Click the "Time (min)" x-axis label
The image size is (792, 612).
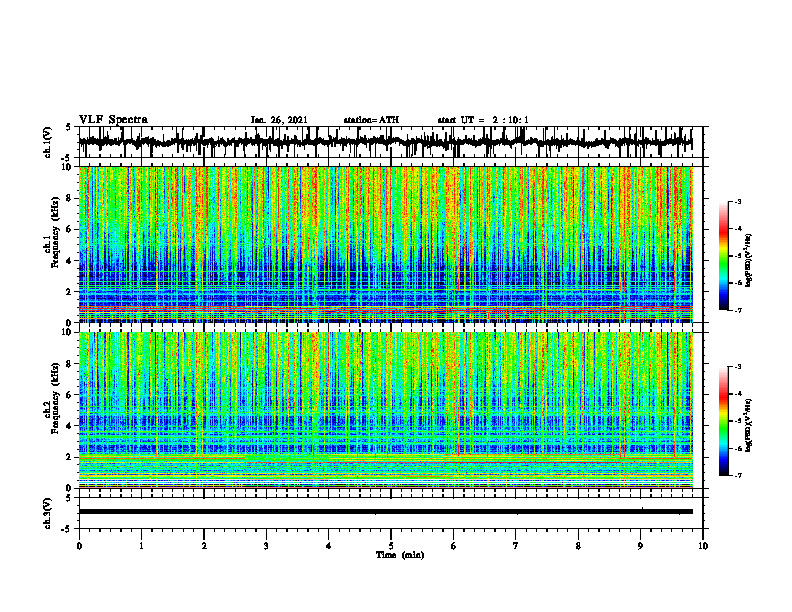point(400,555)
